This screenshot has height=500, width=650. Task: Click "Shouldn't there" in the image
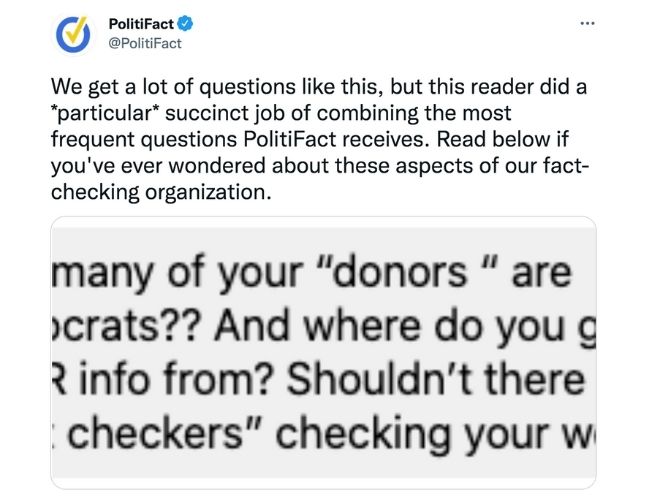tap(442, 381)
